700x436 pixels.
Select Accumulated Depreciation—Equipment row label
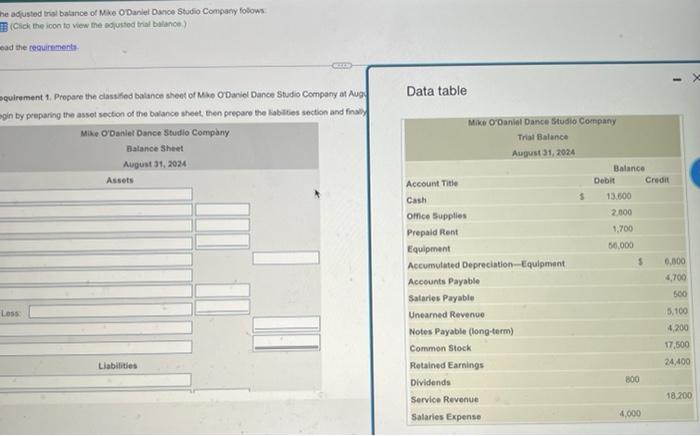tap(486, 264)
